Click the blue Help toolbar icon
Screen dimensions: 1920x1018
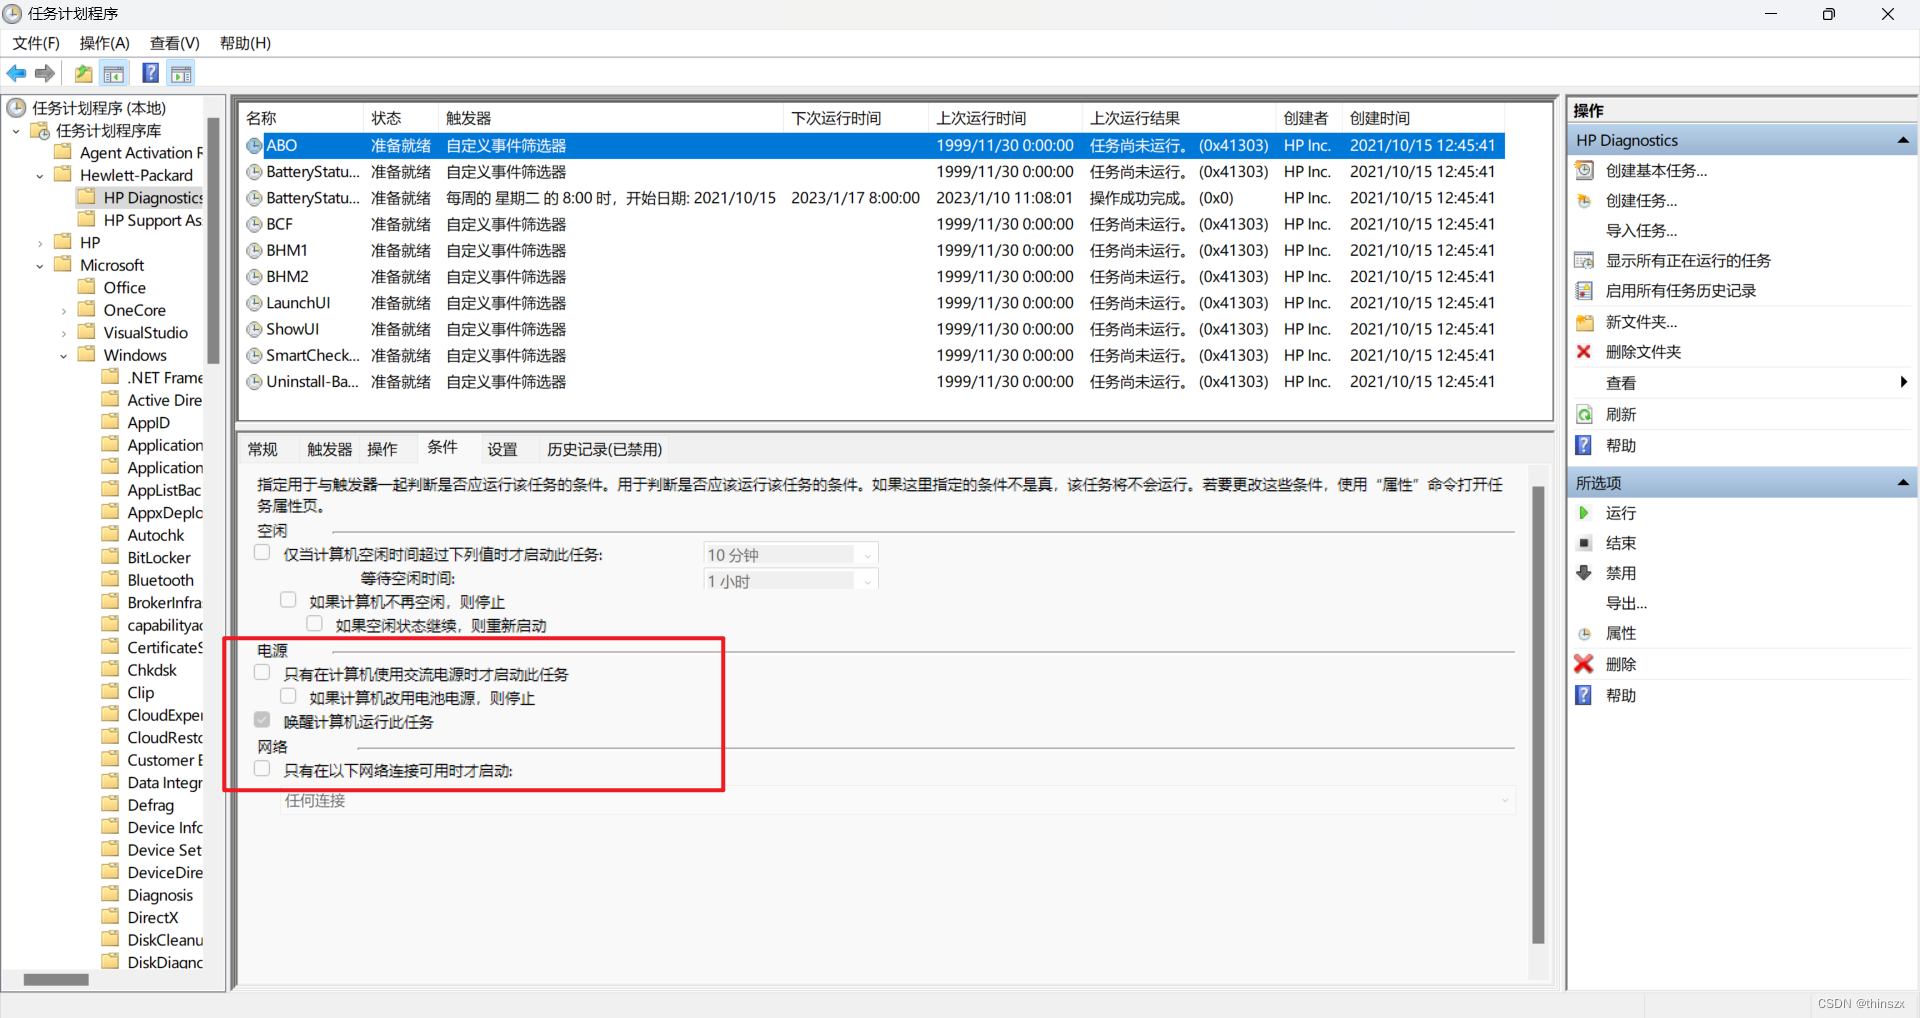pos(151,73)
